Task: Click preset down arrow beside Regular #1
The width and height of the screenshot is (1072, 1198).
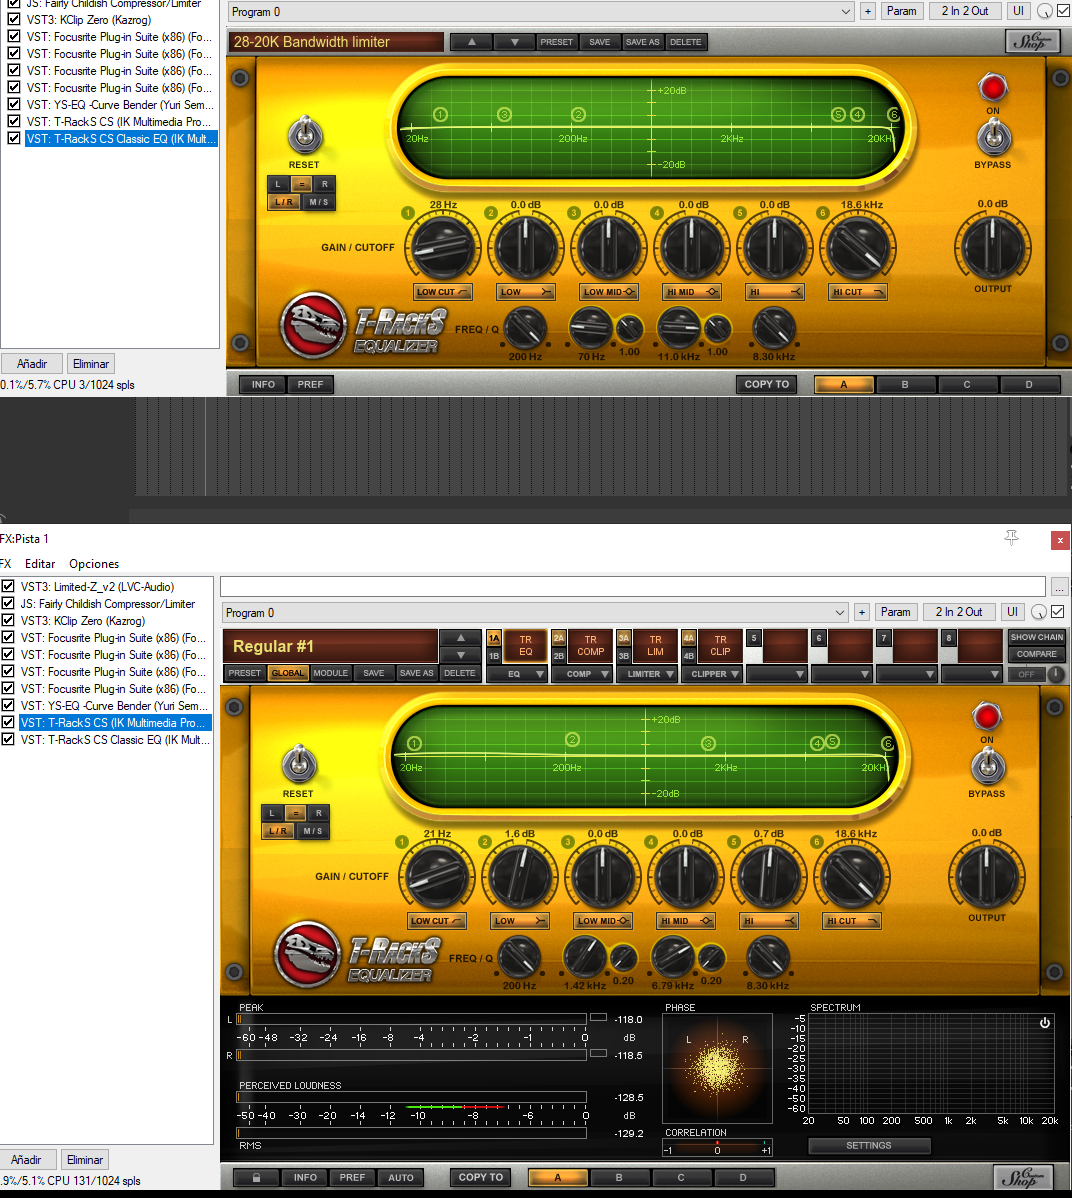Action: point(461,655)
